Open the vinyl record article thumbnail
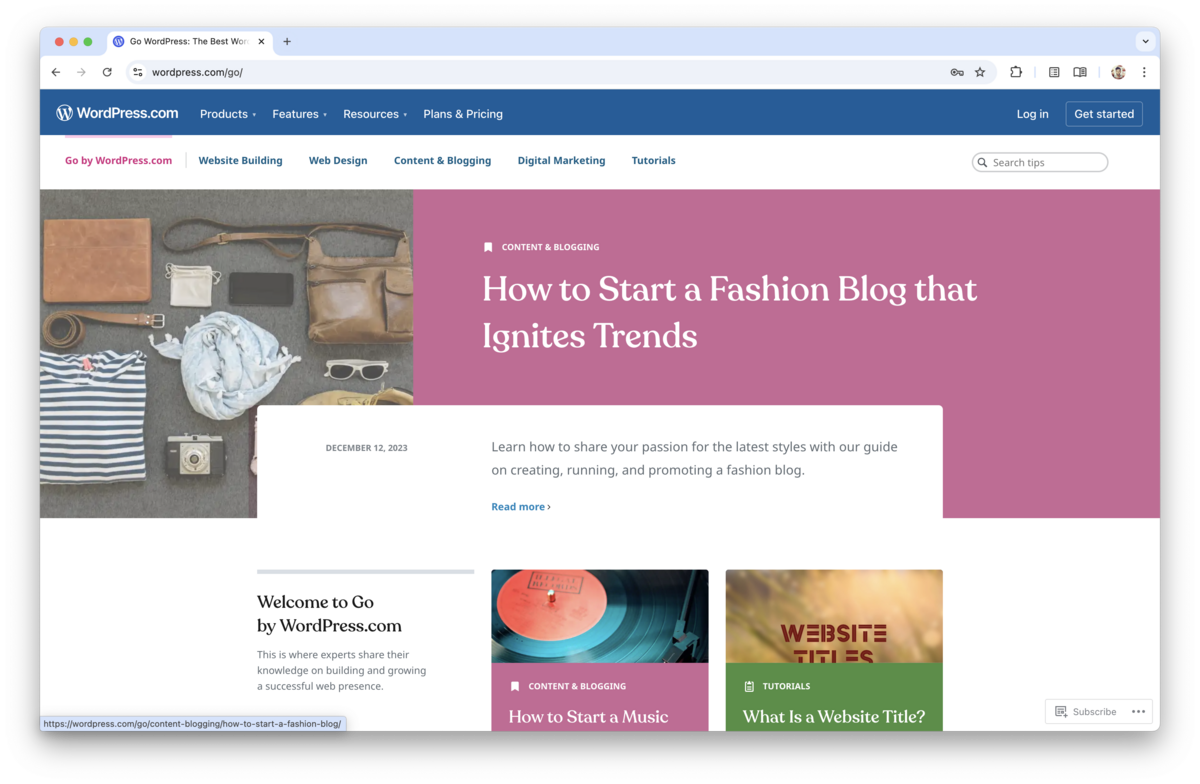Screen dimensions: 1200x784 coord(599,616)
